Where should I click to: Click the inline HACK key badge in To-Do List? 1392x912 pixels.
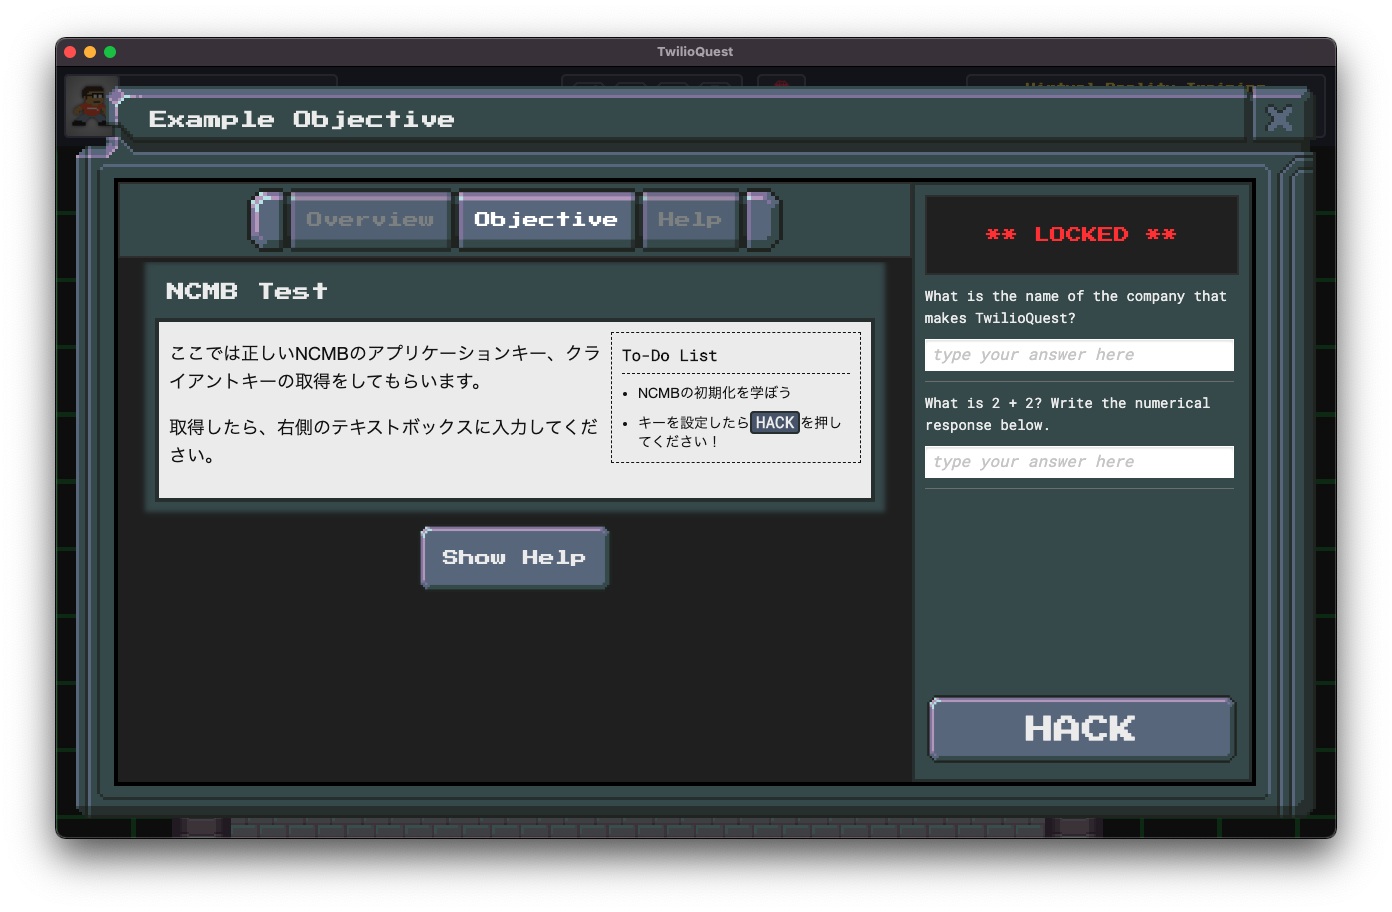775,422
